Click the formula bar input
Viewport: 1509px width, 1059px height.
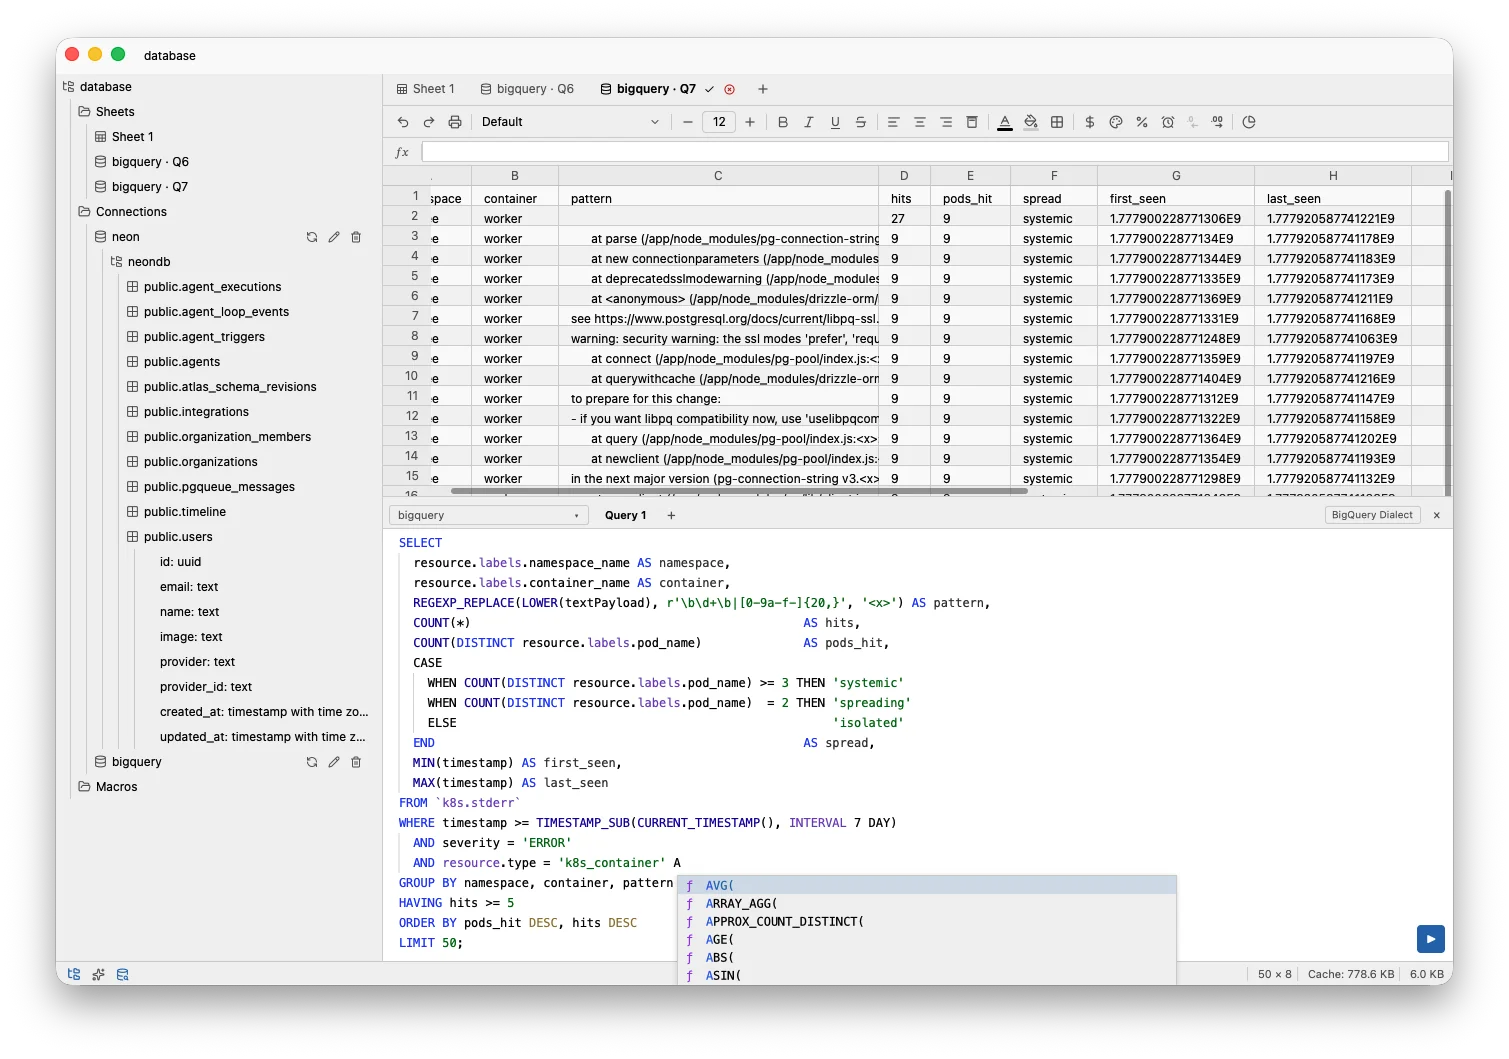(x=934, y=152)
